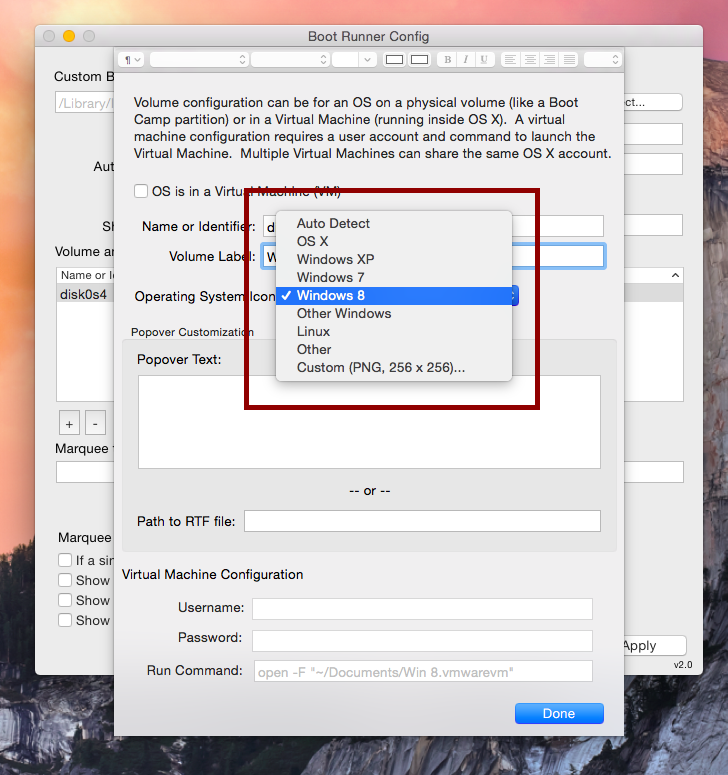Image resolution: width=728 pixels, height=775 pixels.
Task: Toggle the last Show checkbox
Action: 65,620
